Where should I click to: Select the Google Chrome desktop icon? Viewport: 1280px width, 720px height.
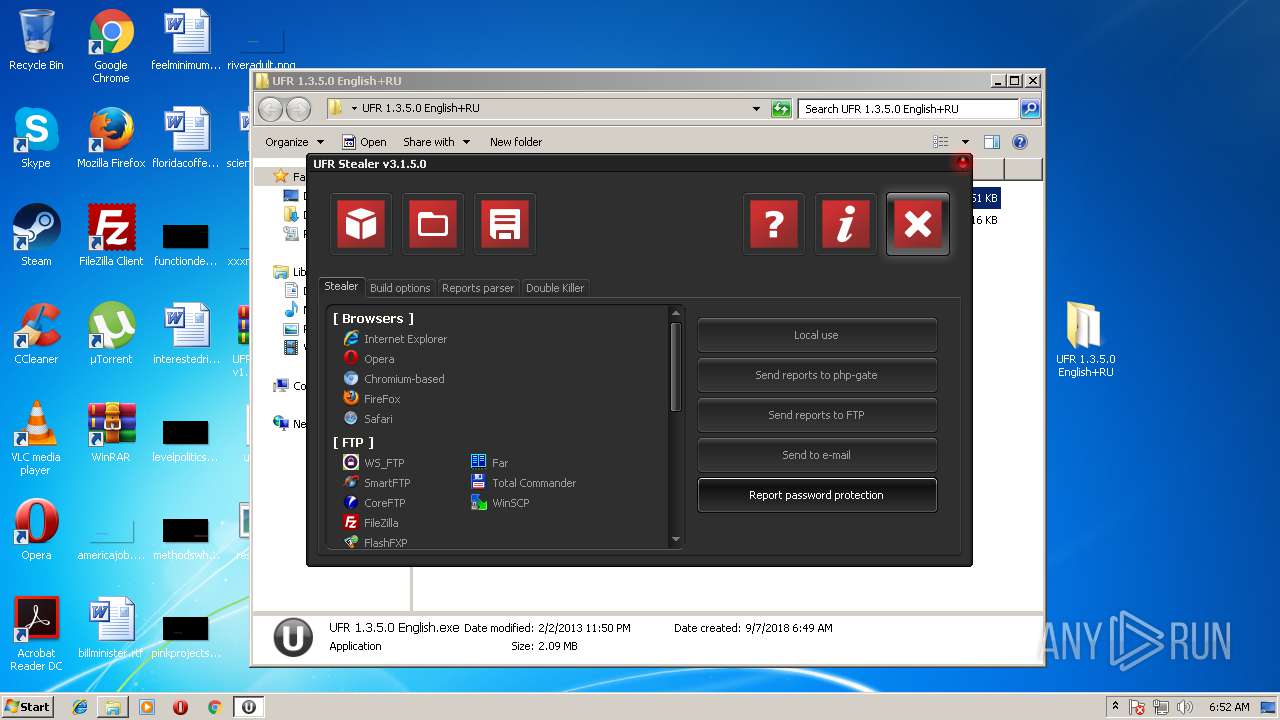point(111,47)
